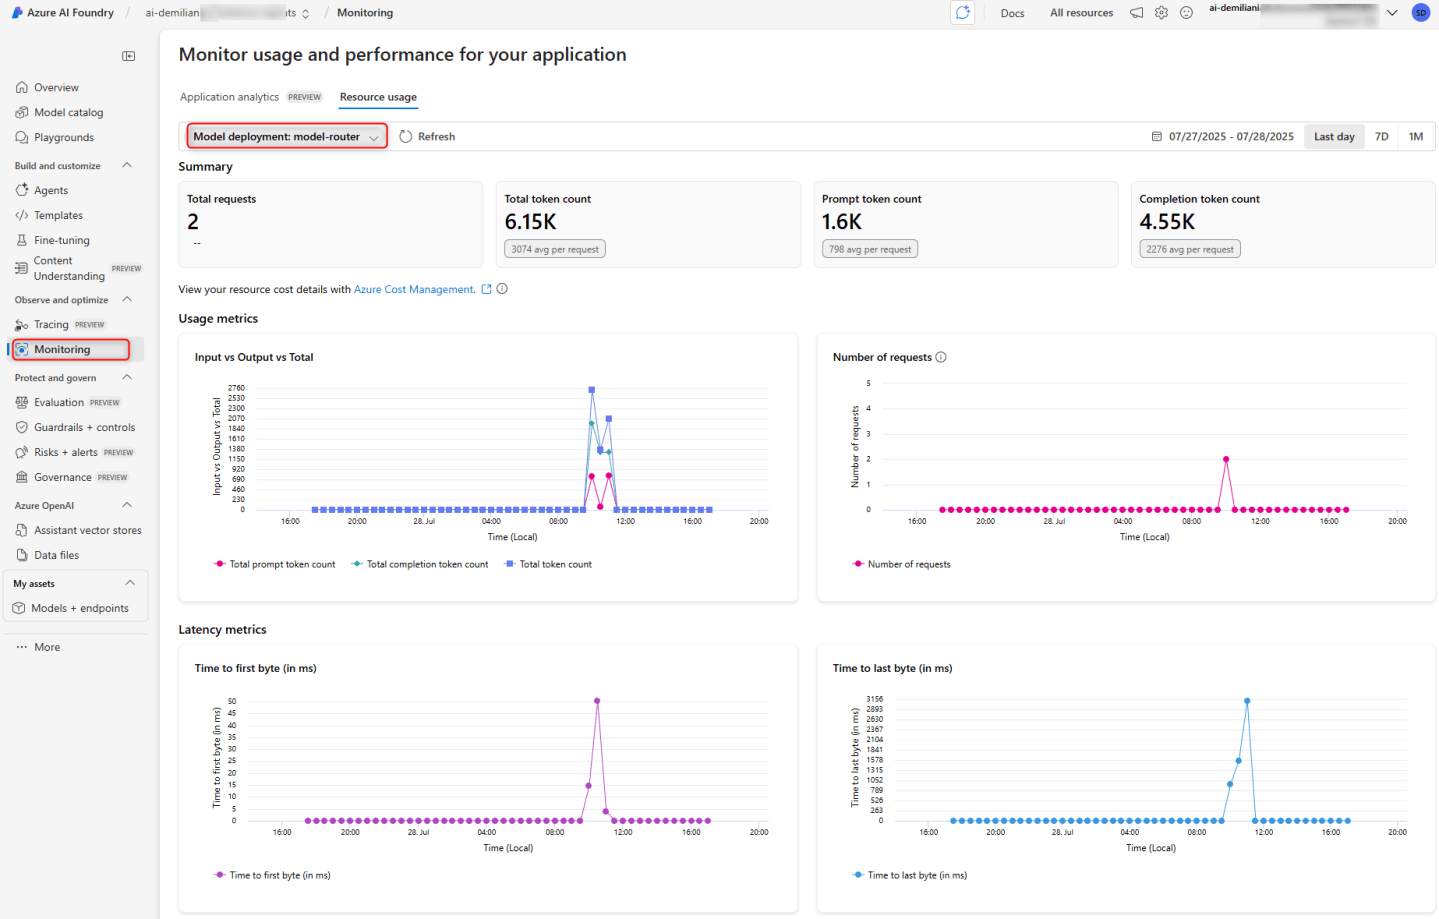Open the Tracing preview page
Viewport: 1439px width, 919px height.
60,325
